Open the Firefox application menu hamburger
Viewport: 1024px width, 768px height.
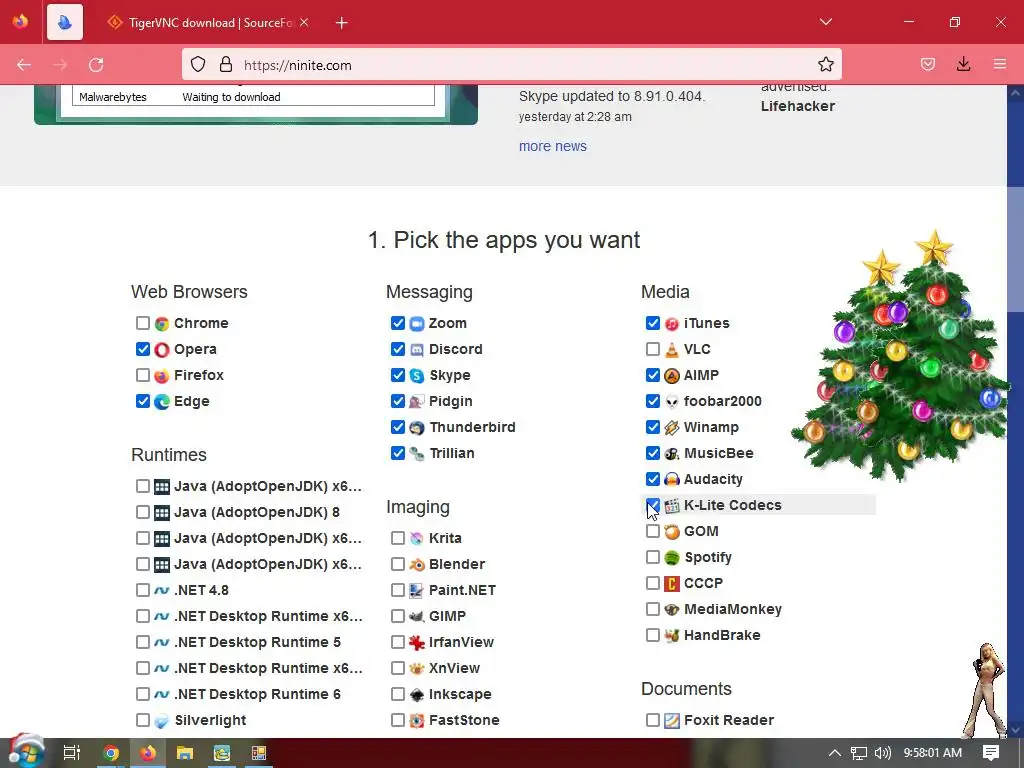(x=1000, y=64)
